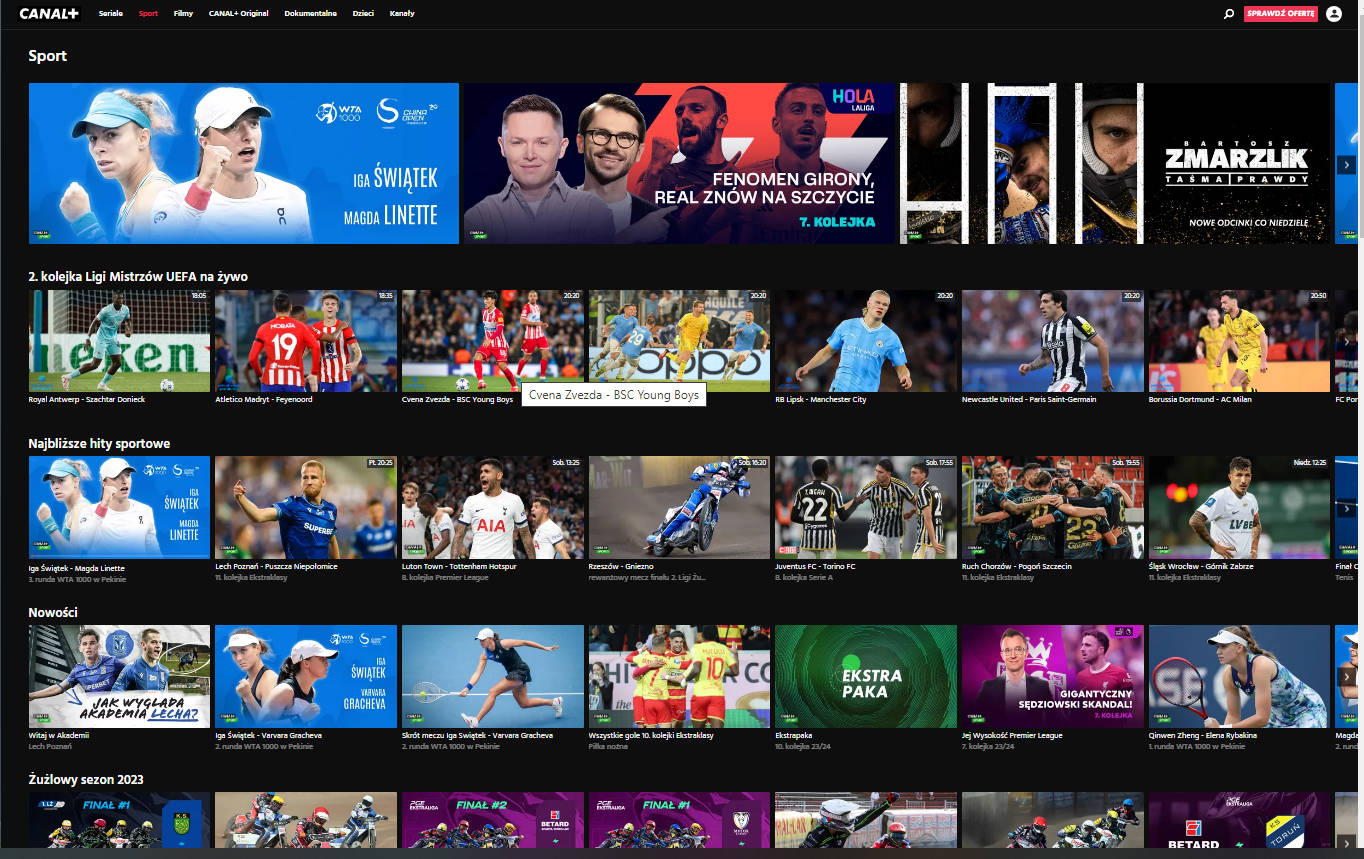Open the Filmy menu item

click(183, 14)
